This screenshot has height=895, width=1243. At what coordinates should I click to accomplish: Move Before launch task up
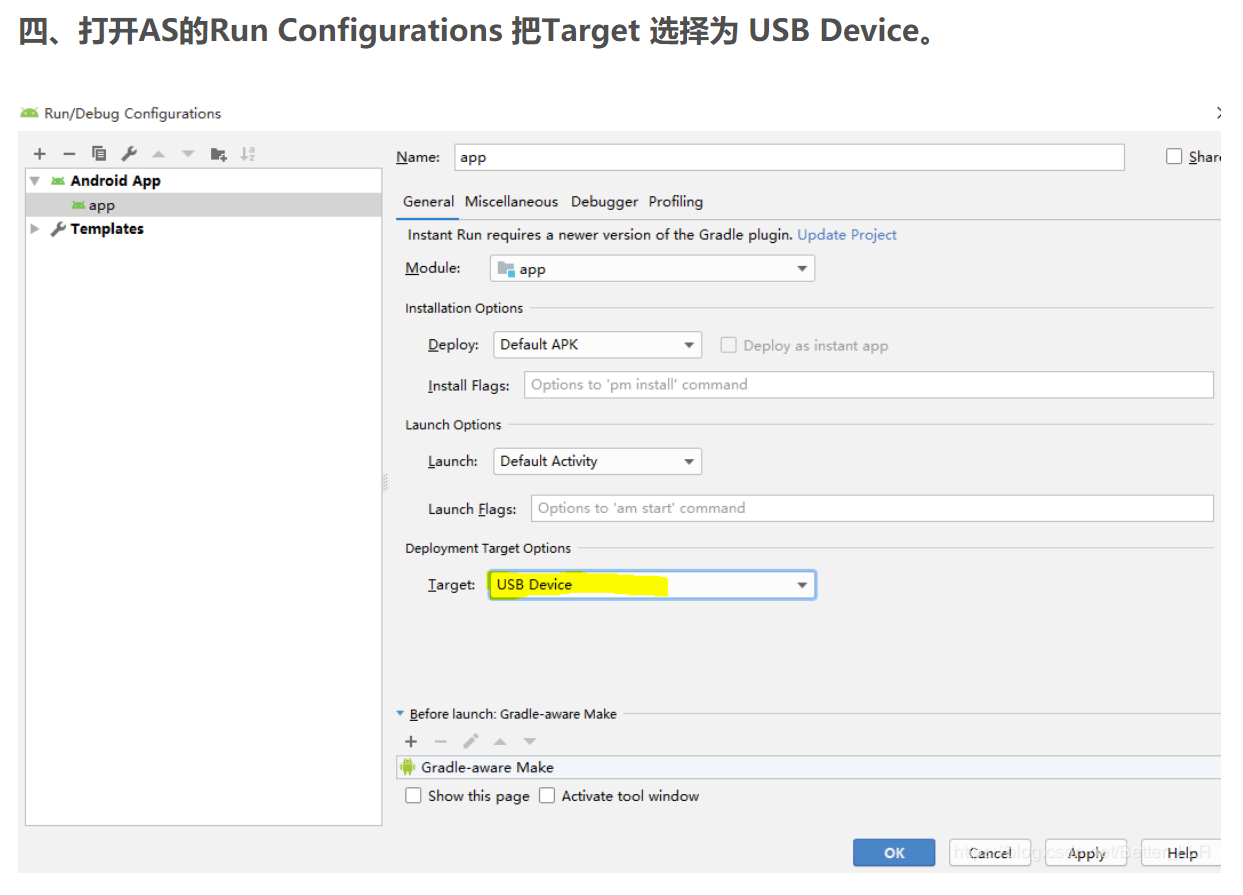pos(500,741)
